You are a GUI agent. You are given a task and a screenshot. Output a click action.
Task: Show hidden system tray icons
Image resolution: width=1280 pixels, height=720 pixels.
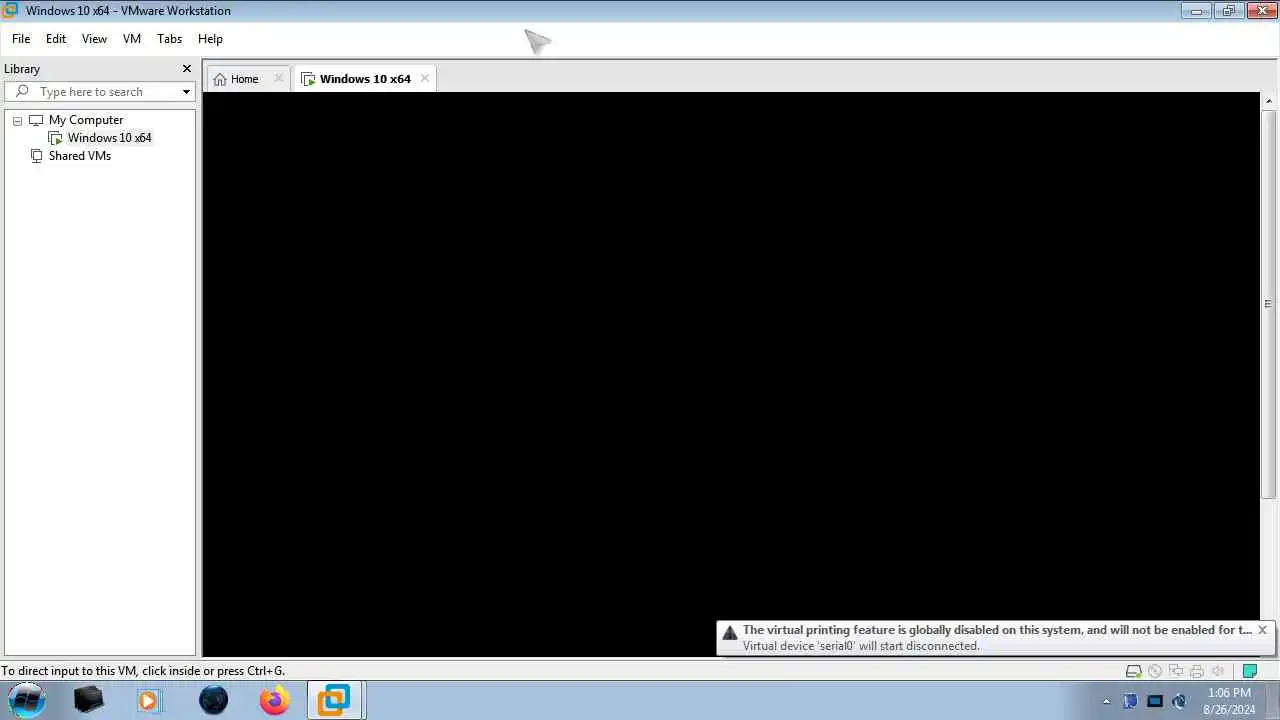point(1106,701)
